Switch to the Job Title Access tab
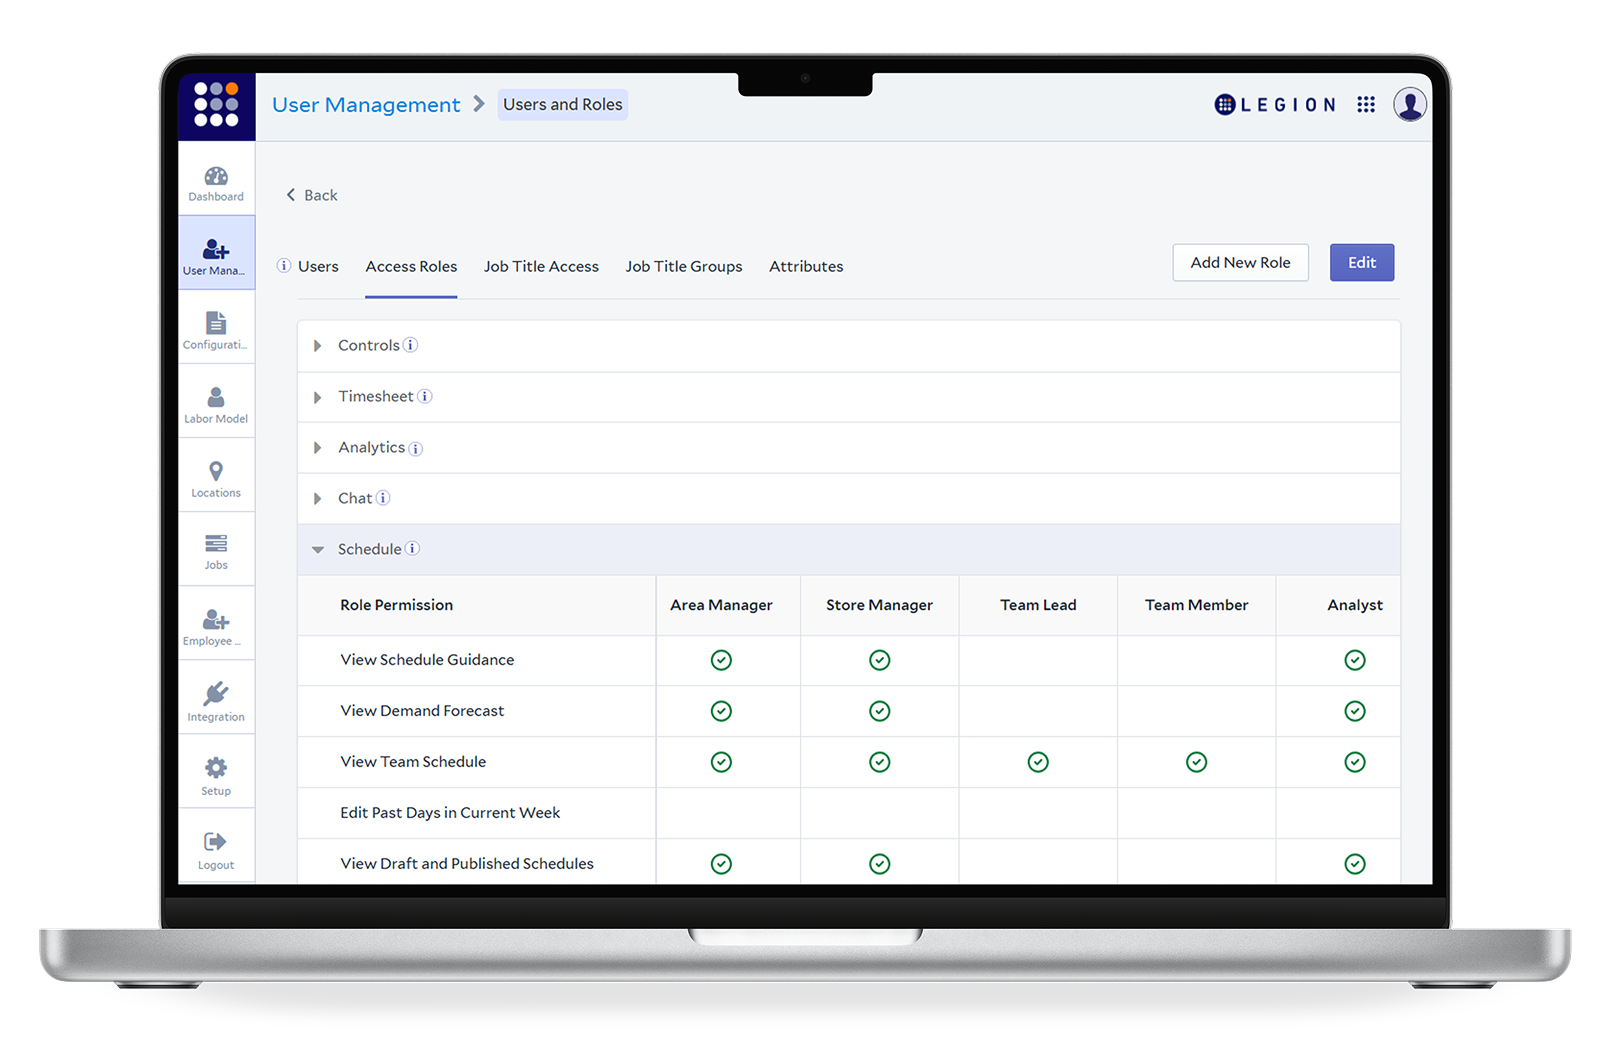Screen dimensions: 1600x1040 [541, 267]
